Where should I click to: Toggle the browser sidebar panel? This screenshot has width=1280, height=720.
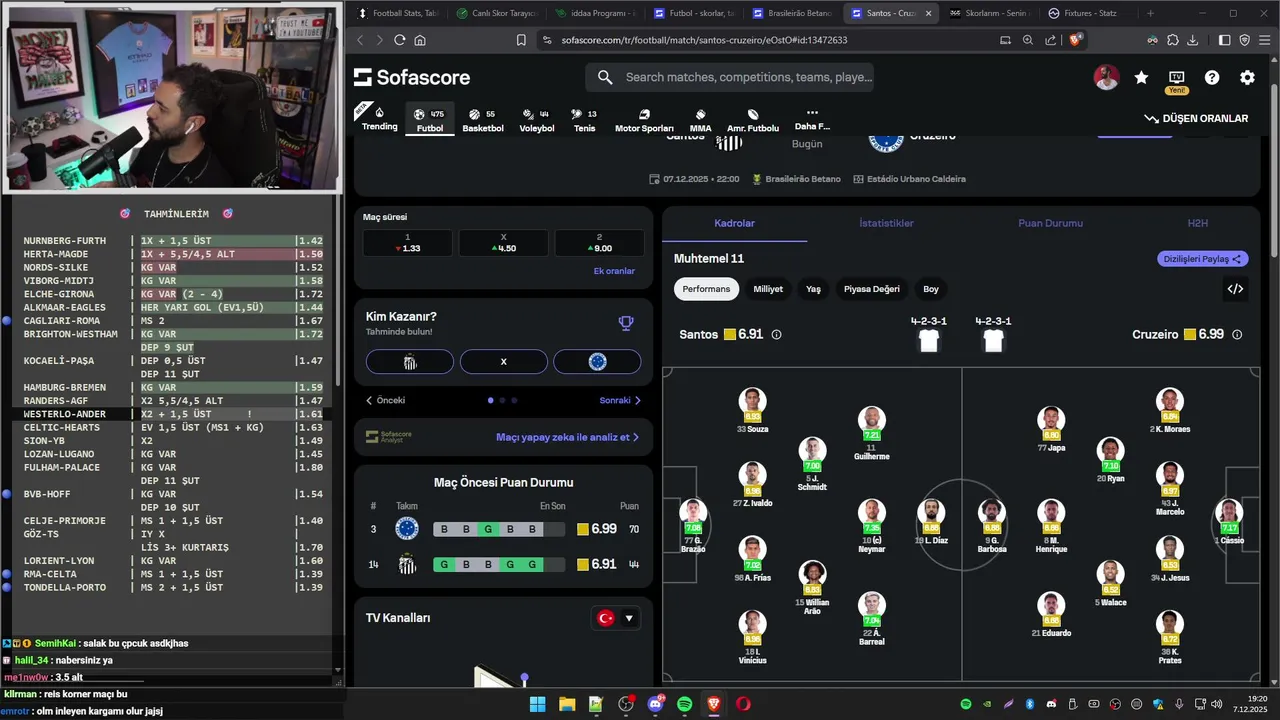[x=1224, y=40]
